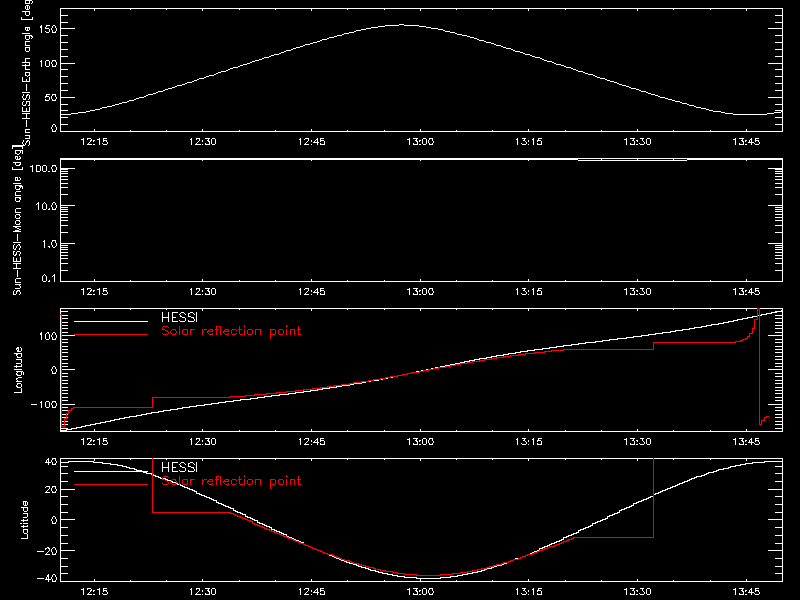
Task: Click the 50 tick on Earth angle plot
Action: 51,97
